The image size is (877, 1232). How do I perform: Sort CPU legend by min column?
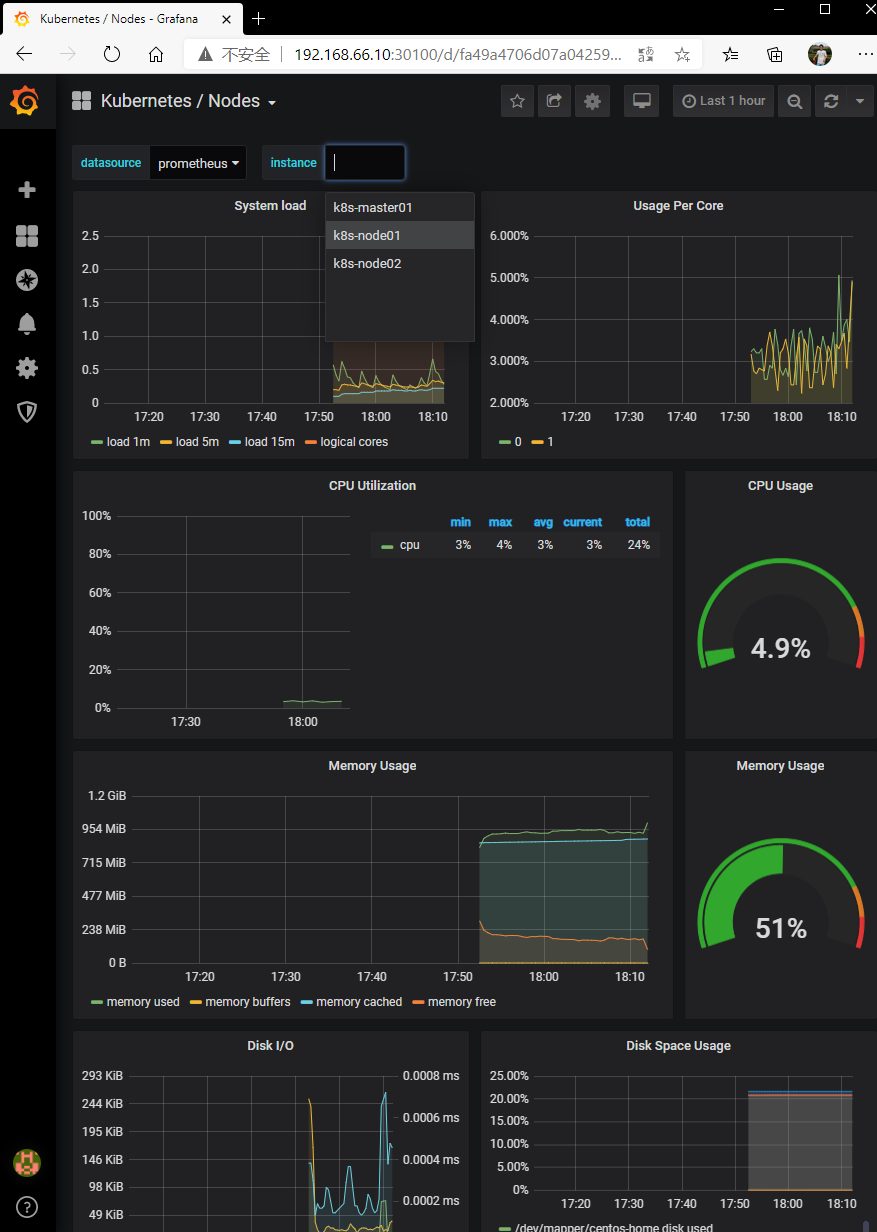[x=460, y=522]
